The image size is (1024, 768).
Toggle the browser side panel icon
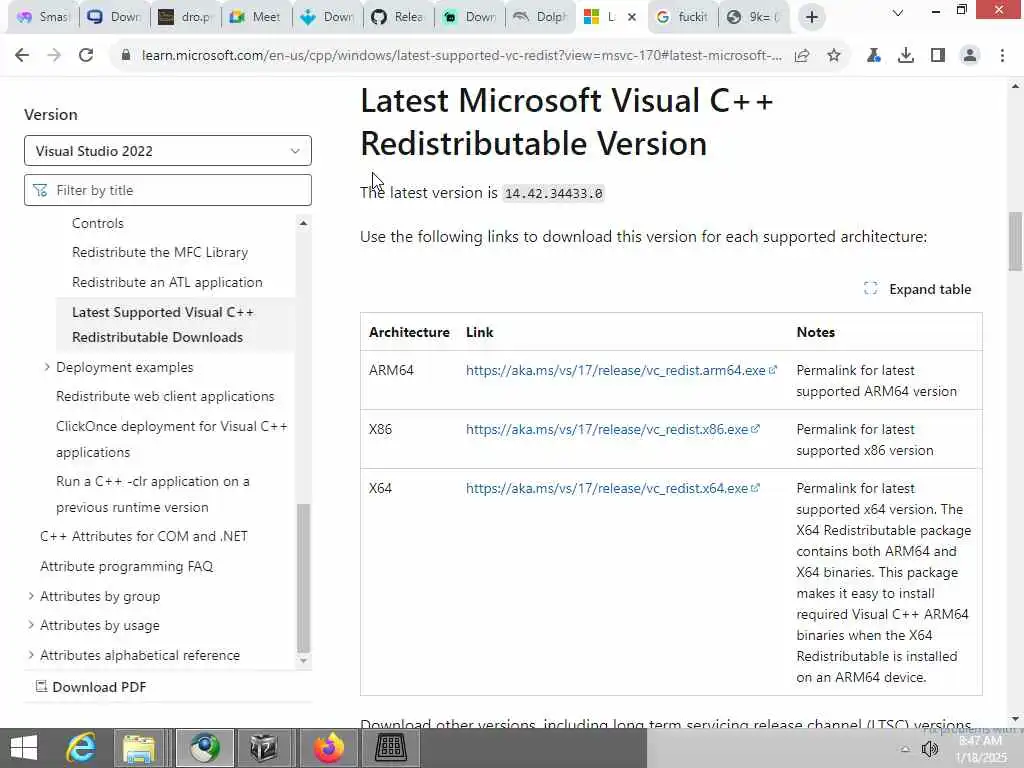938,56
